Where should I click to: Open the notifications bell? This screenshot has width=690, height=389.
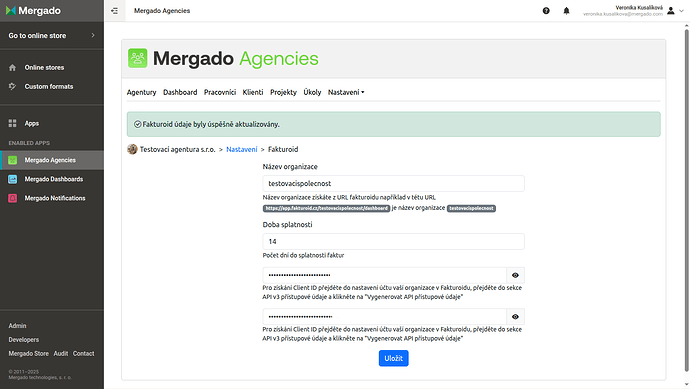click(x=566, y=11)
